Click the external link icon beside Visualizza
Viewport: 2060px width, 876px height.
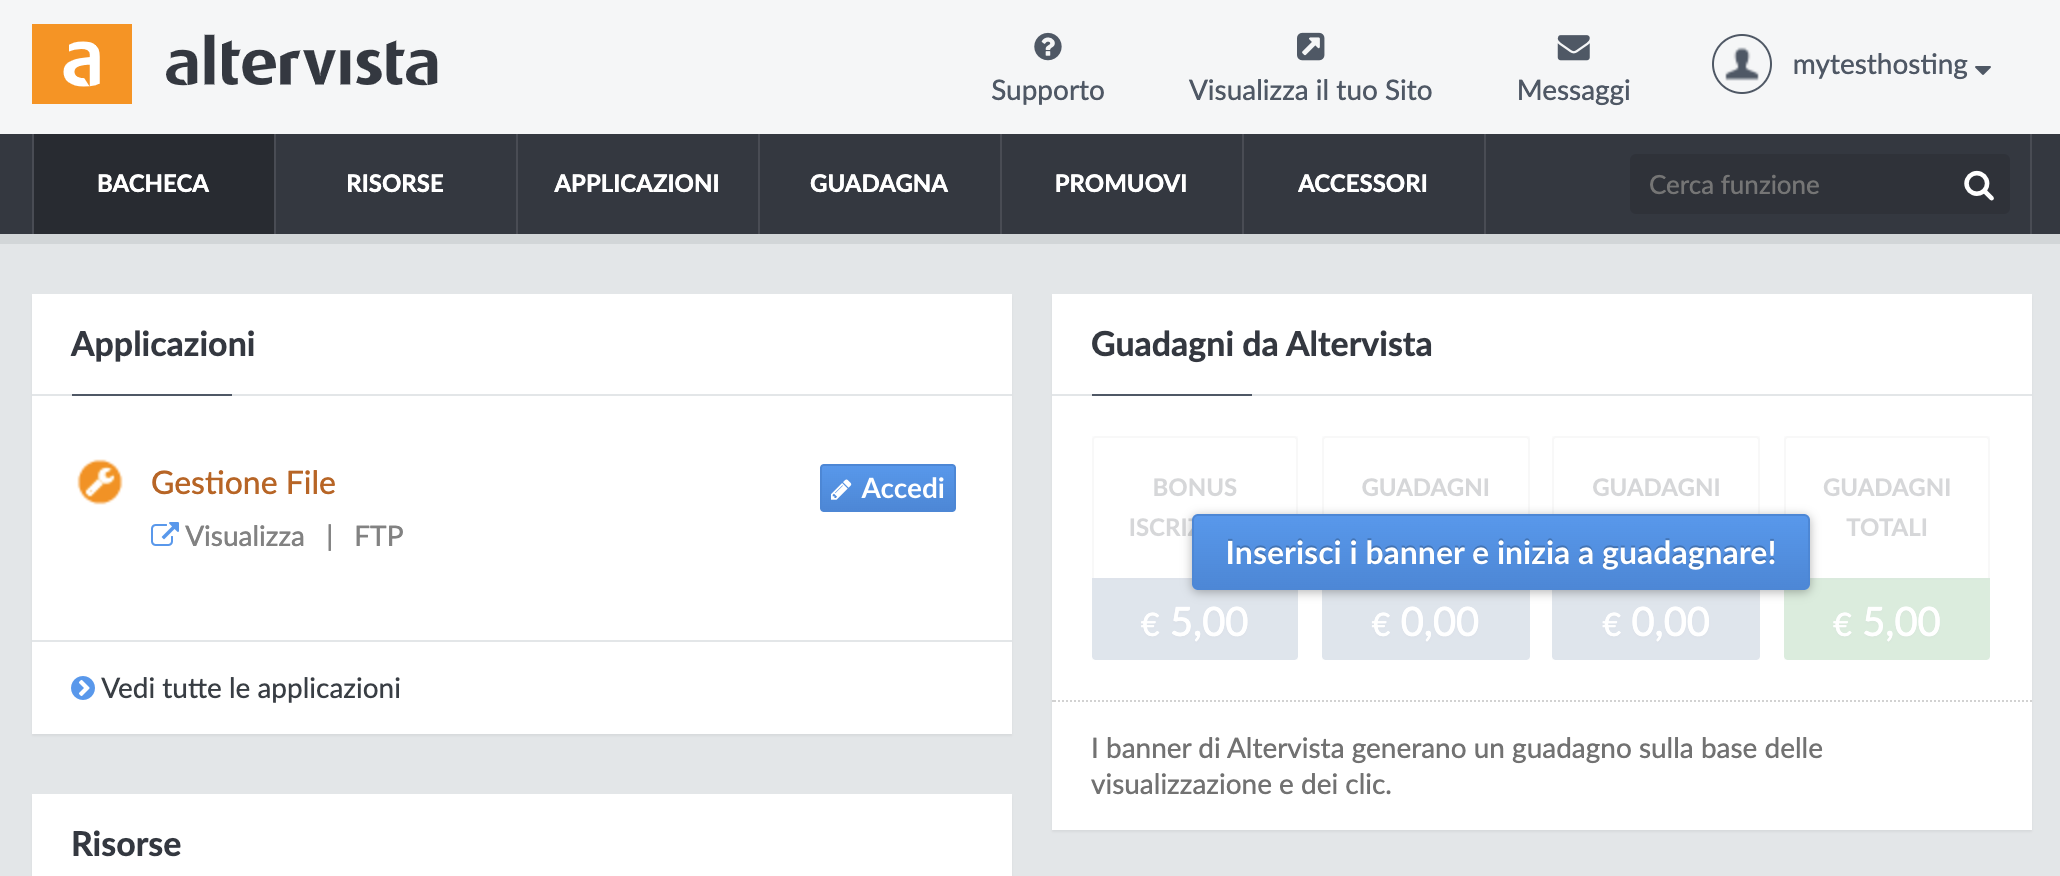pos(164,535)
